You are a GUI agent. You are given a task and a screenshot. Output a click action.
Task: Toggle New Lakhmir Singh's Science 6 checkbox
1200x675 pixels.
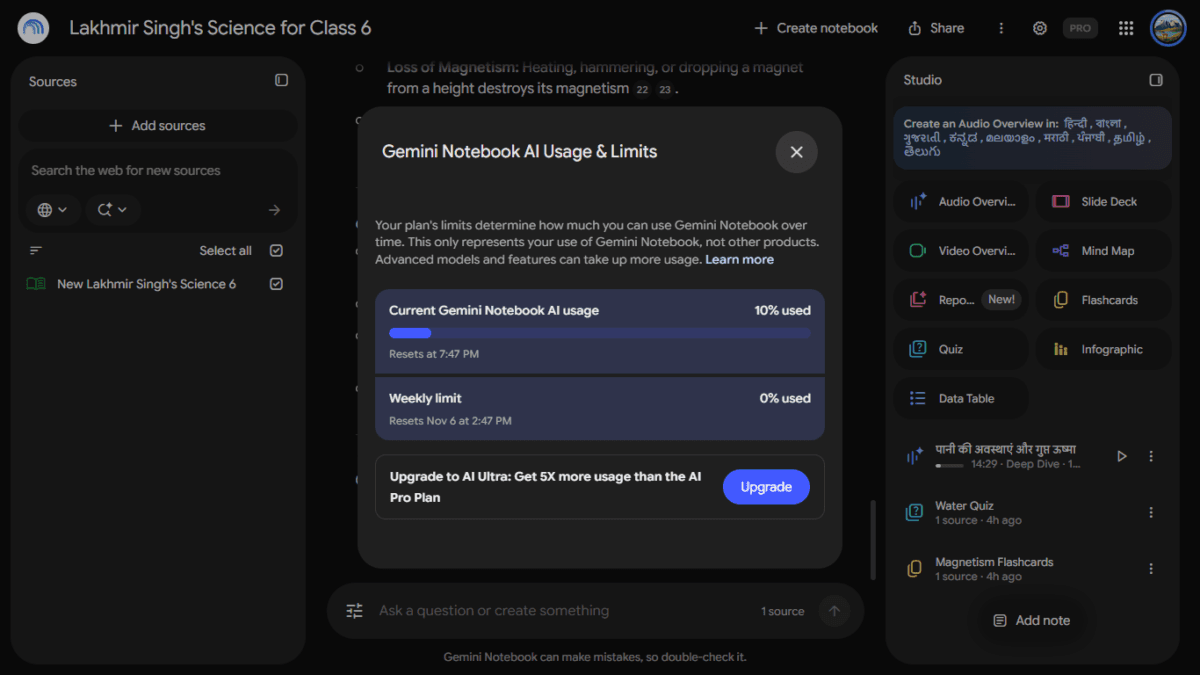[277, 284]
